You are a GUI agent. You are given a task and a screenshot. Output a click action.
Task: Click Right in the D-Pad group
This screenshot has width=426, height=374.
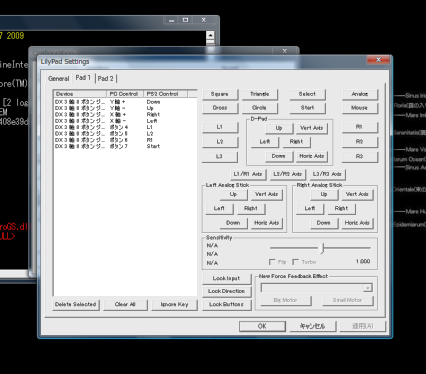click(x=297, y=142)
